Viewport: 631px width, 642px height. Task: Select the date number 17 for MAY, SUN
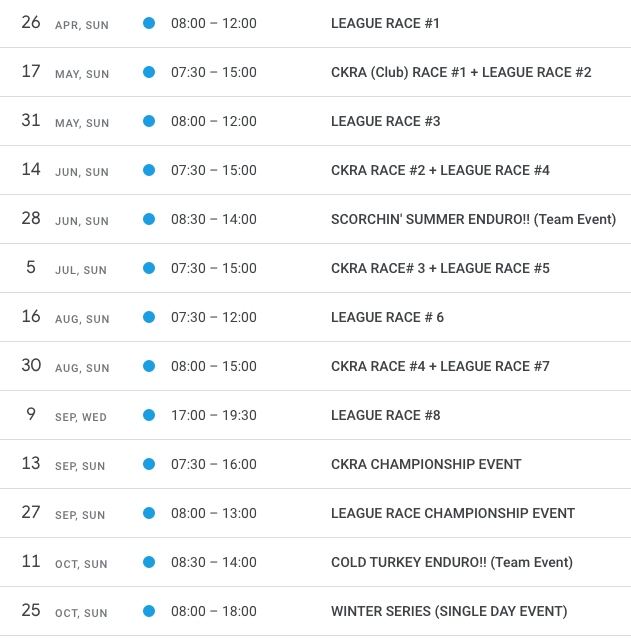tap(31, 71)
